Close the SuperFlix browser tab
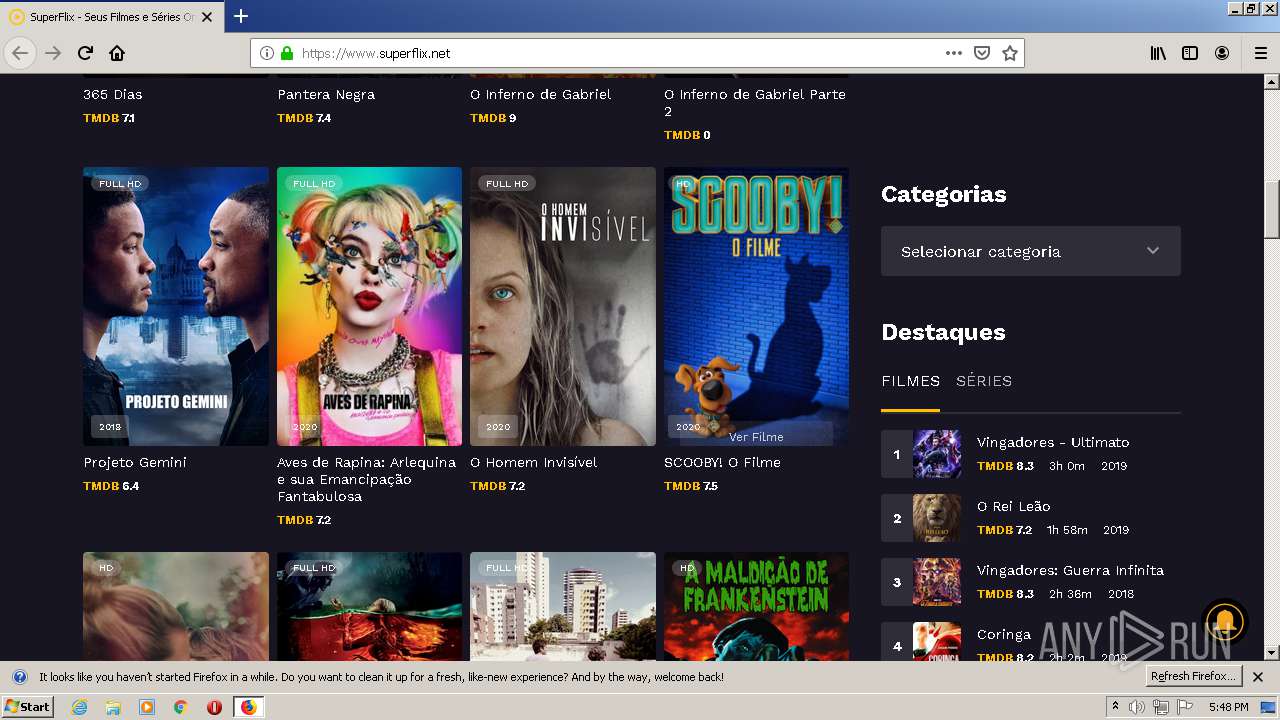This screenshot has width=1280, height=720. tap(207, 17)
